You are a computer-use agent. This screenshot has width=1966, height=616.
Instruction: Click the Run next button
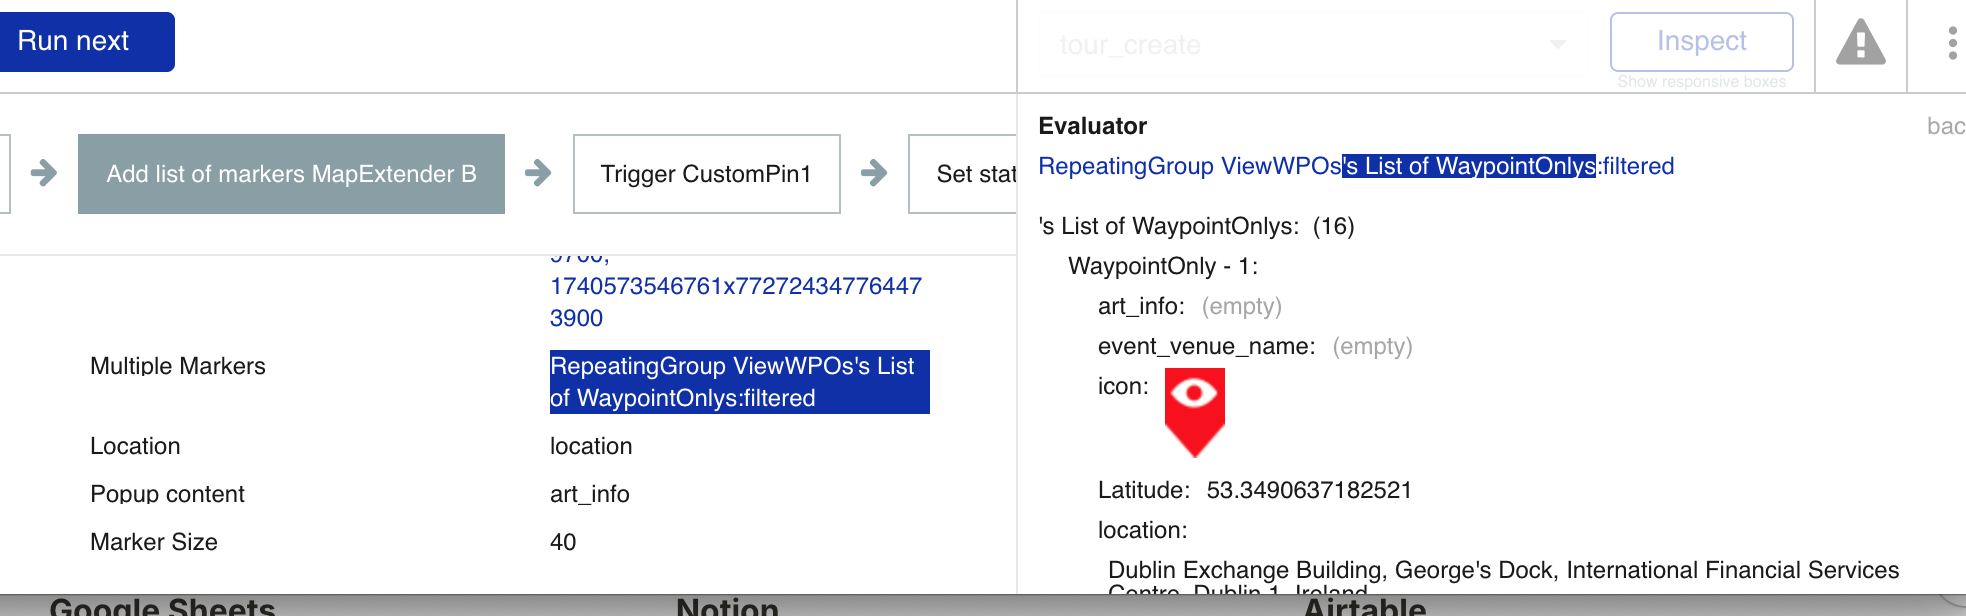point(85,41)
